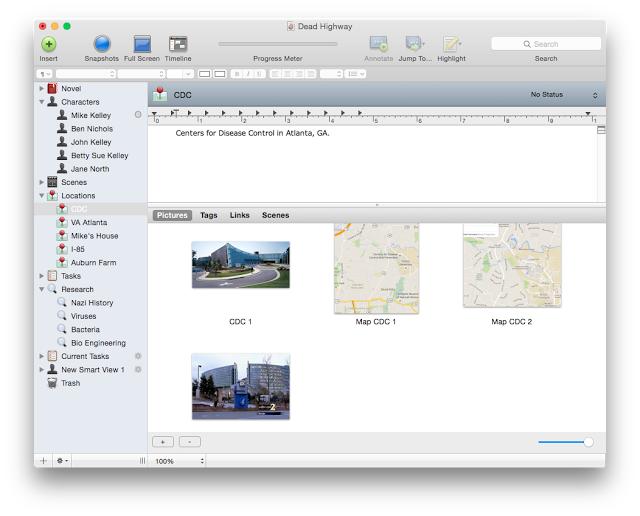Click the text color box
Screen dimensions: 640x516
204,74
